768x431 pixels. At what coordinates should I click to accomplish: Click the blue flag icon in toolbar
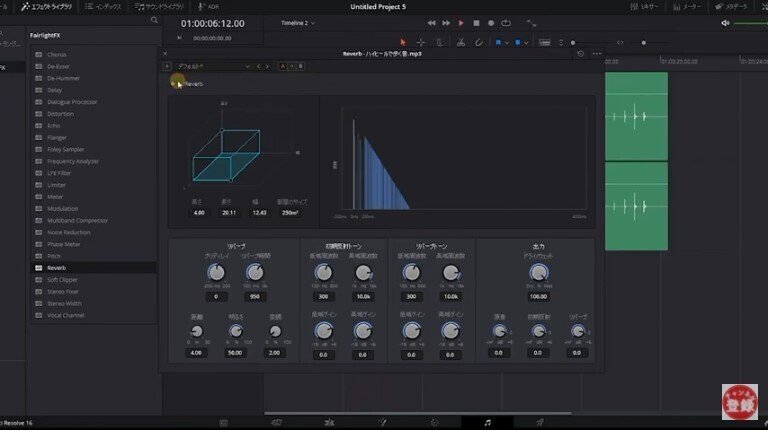tap(498, 43)
